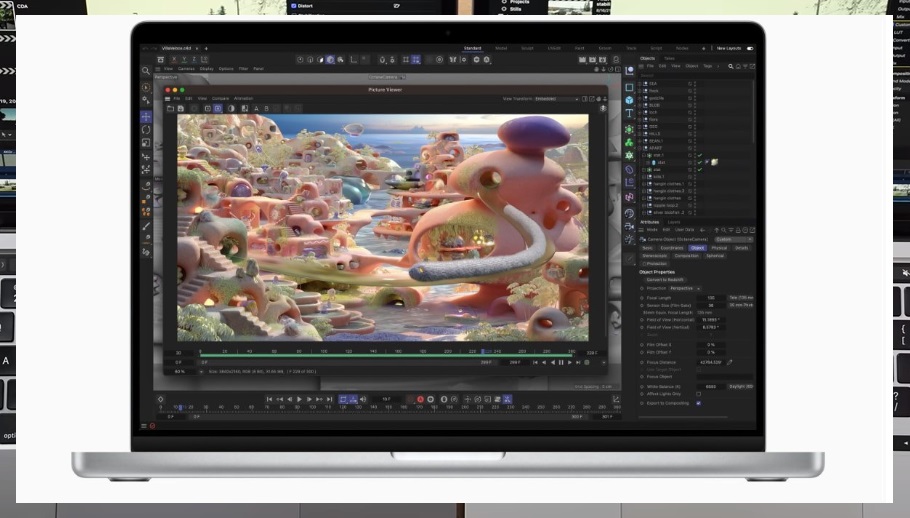Toggle the X axis lock
The width and height of the screenshot is (910, 518).
(x=174, y=59)
